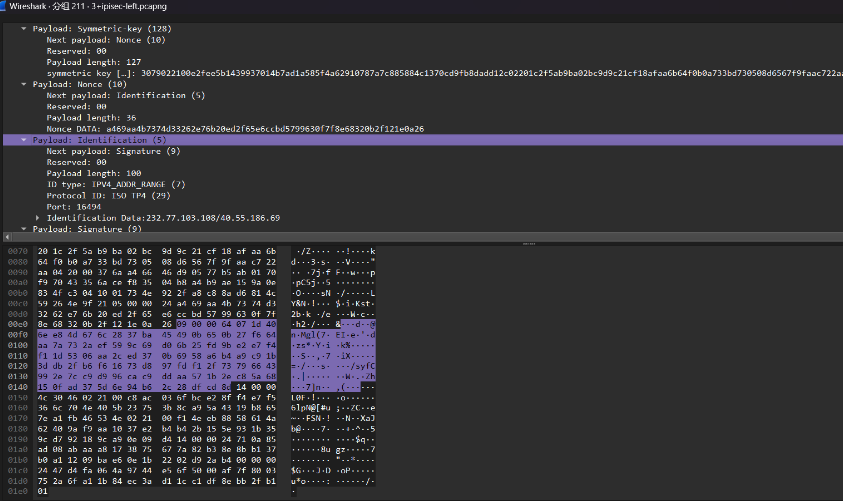Expand the Identification Data tree row
The height and width of the screenshot is (501, 843).
click(37, 218)
